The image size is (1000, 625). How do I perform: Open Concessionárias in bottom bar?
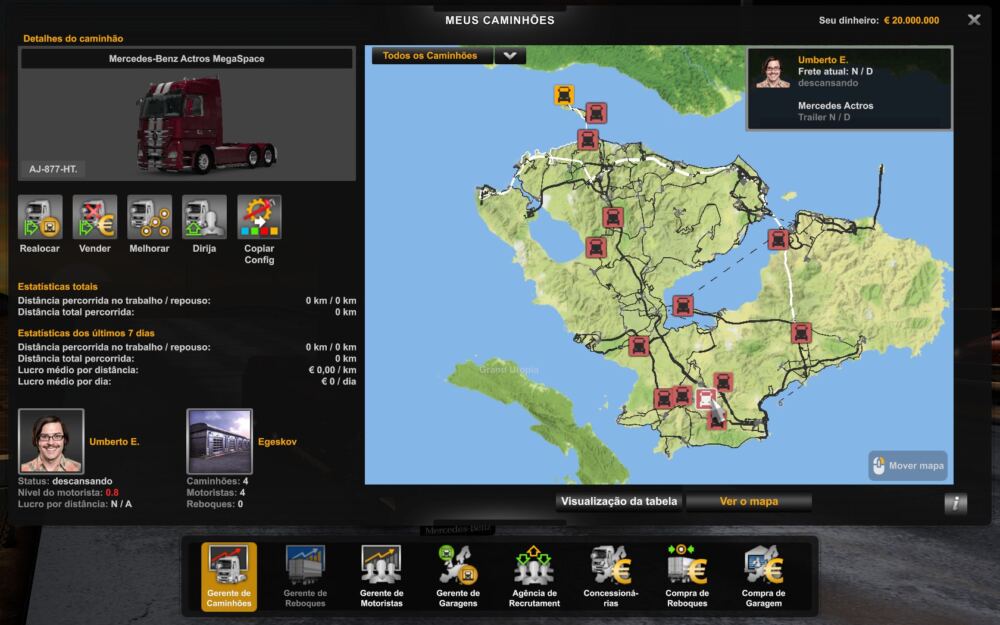click(611, 577)
